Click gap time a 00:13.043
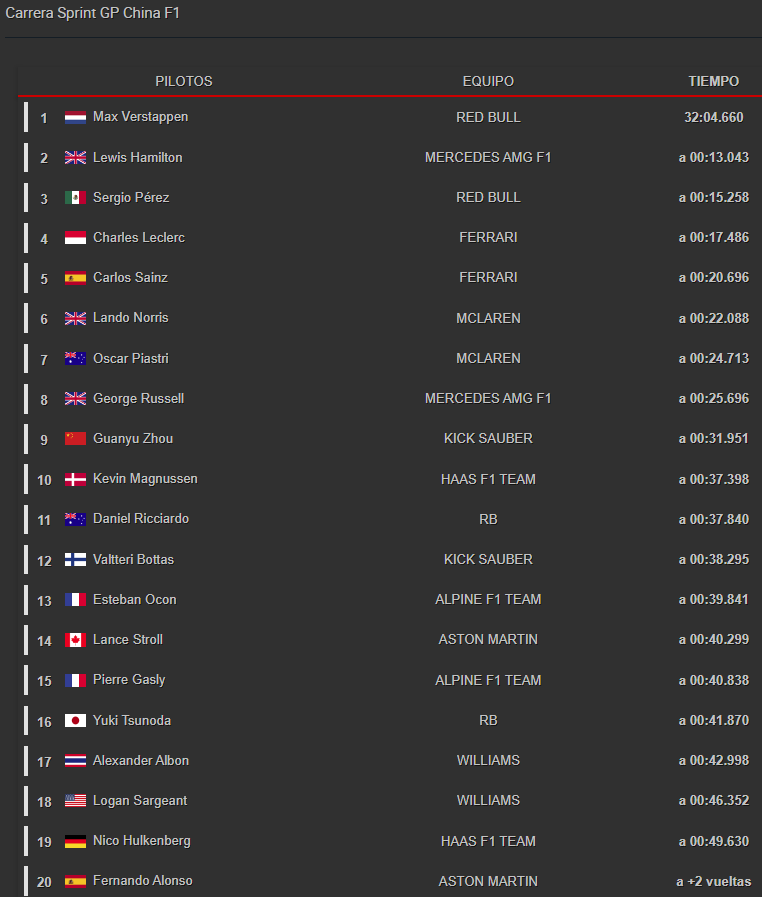The image size is (762, 897). (x=714, y=157)
